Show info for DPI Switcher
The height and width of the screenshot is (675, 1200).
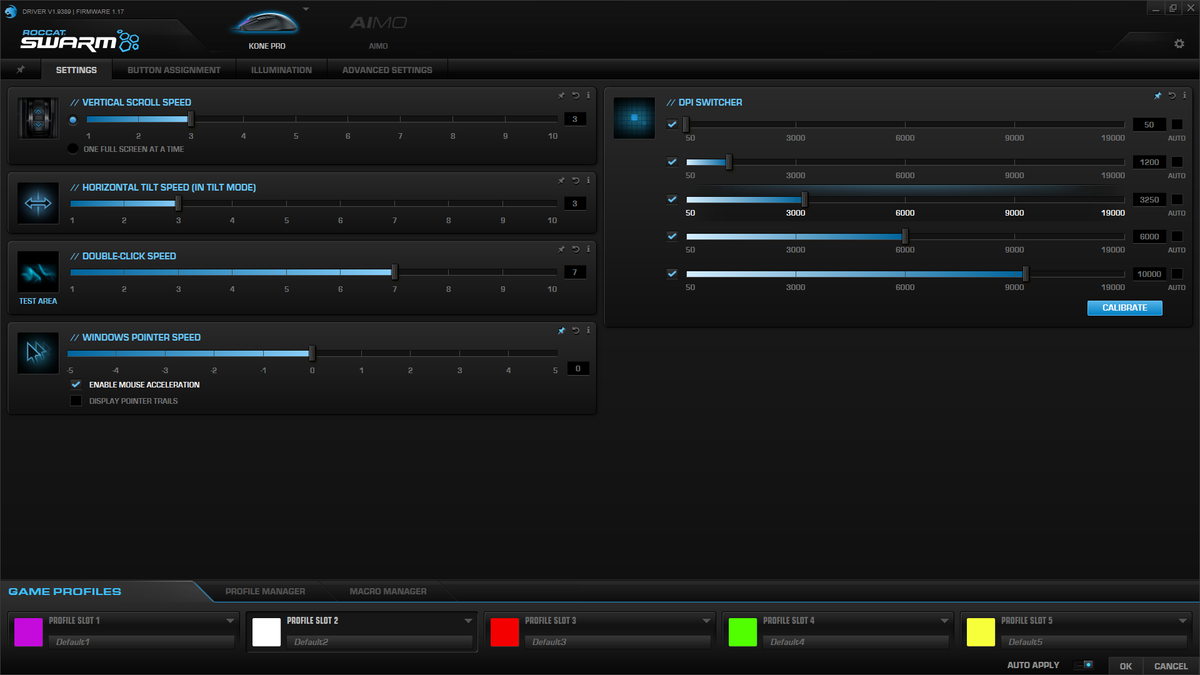(1184, 95)
